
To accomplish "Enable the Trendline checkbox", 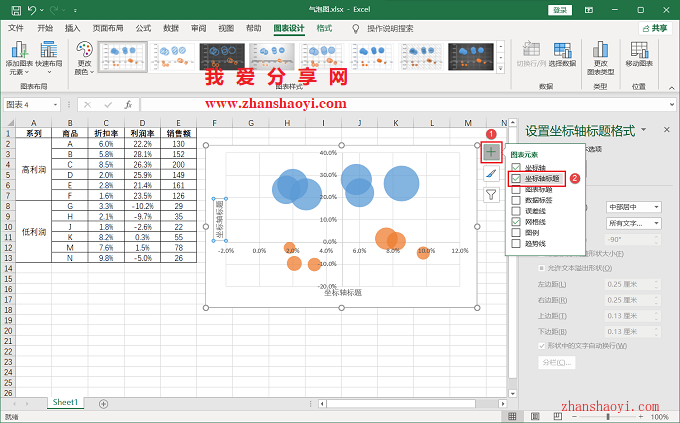I will [516, 243].
